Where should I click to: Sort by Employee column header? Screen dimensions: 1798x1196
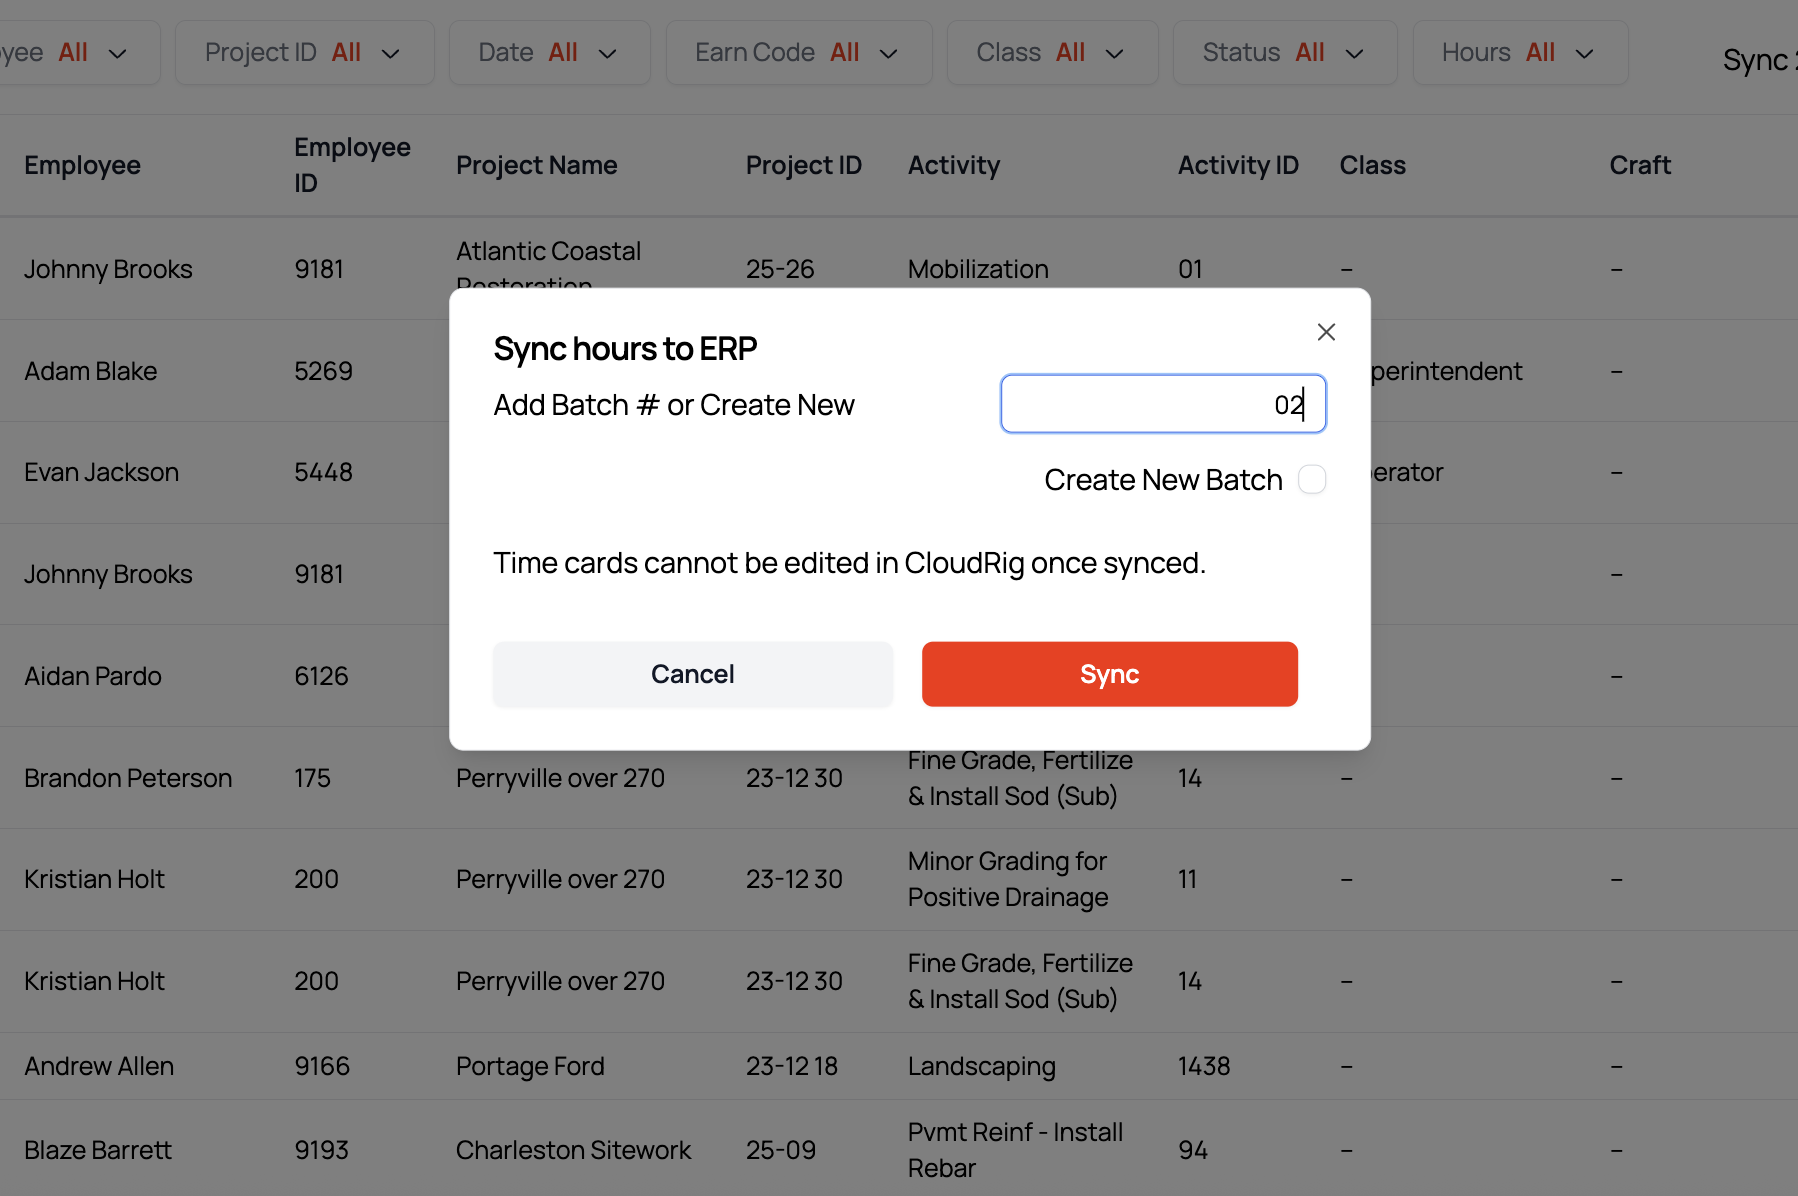[82, 165]
